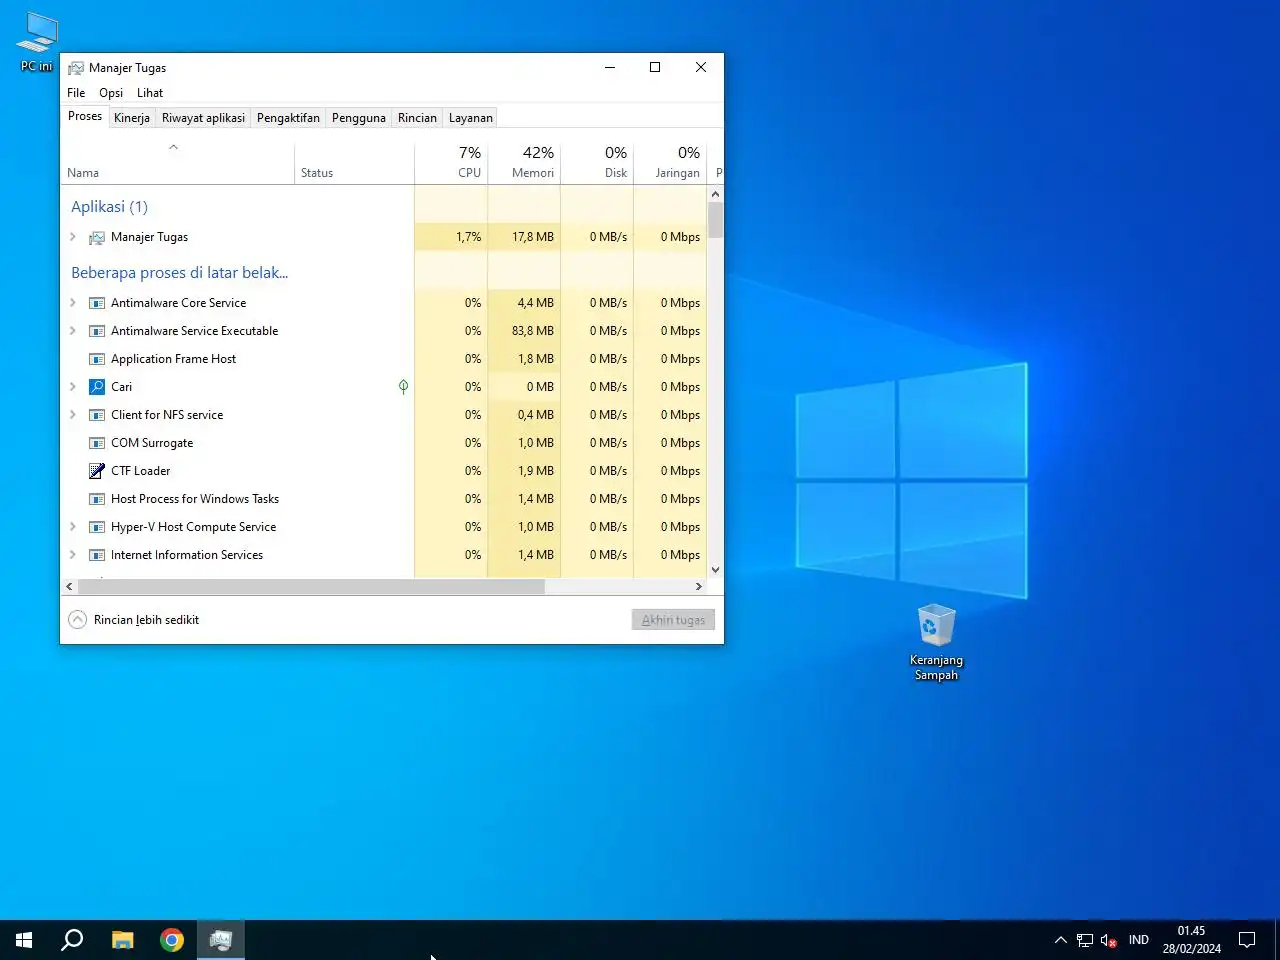Collapse details with Rincian lebih sedikit
Image resolution: width=1280 pixels, height=960 pixels.
(x=134, y=620)
